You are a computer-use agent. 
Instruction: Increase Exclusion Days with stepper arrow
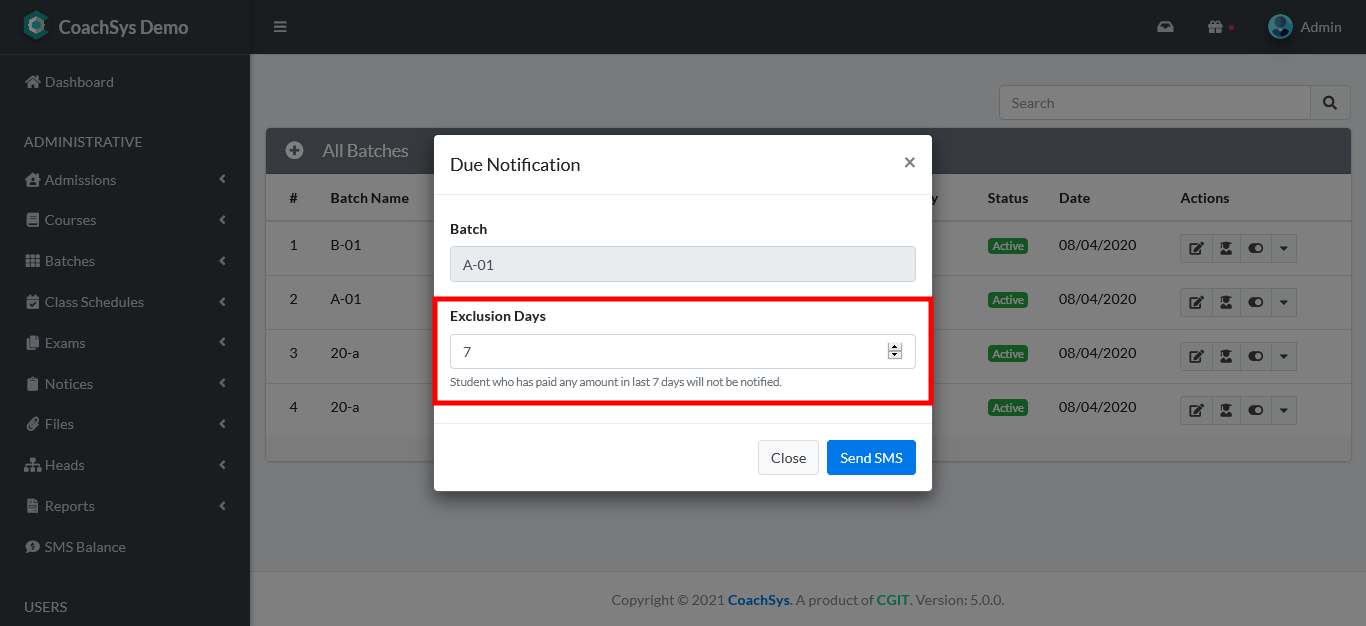pyautogui.click(x=895, y=347)
